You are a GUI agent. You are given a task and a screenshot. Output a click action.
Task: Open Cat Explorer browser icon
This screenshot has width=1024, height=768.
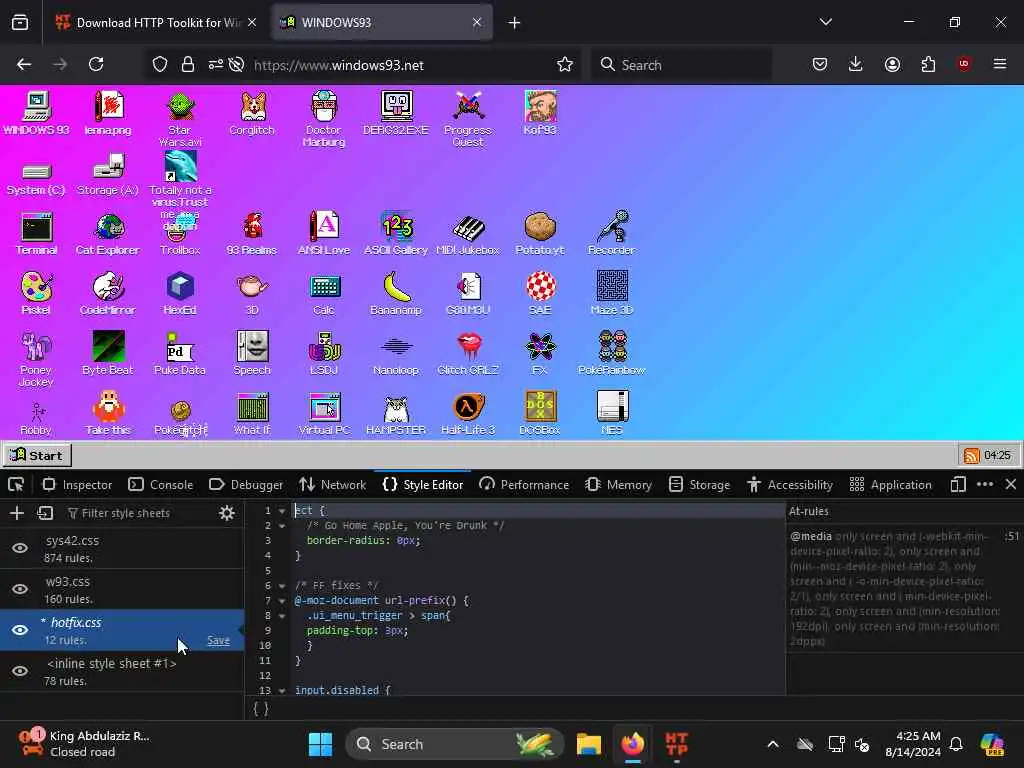pyautogui.click(x=108, y=233)
